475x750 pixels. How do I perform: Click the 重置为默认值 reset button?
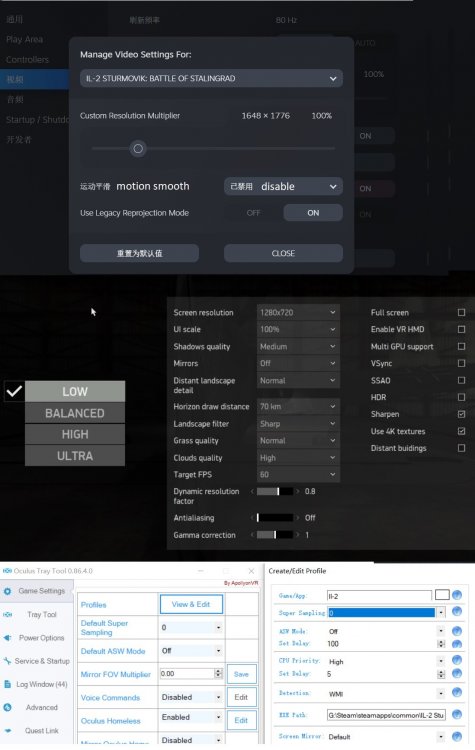139,253
